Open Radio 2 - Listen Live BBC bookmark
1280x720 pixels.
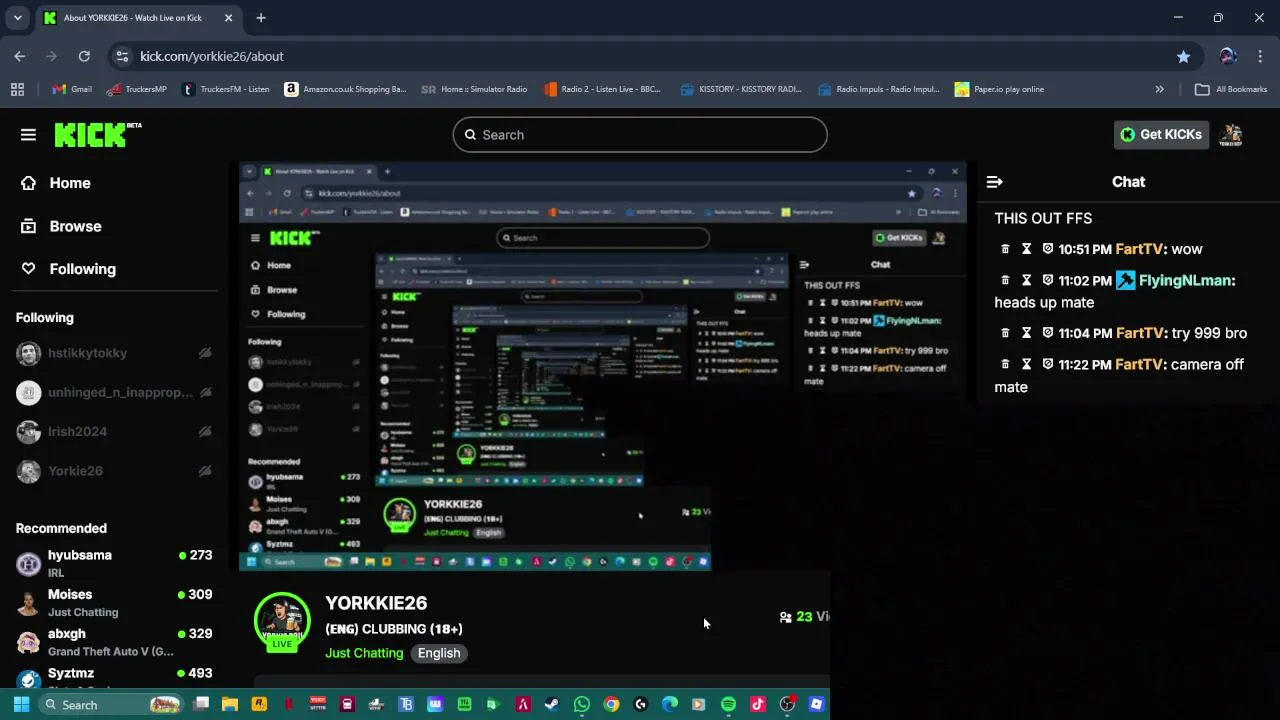click(x=603, y=89)
